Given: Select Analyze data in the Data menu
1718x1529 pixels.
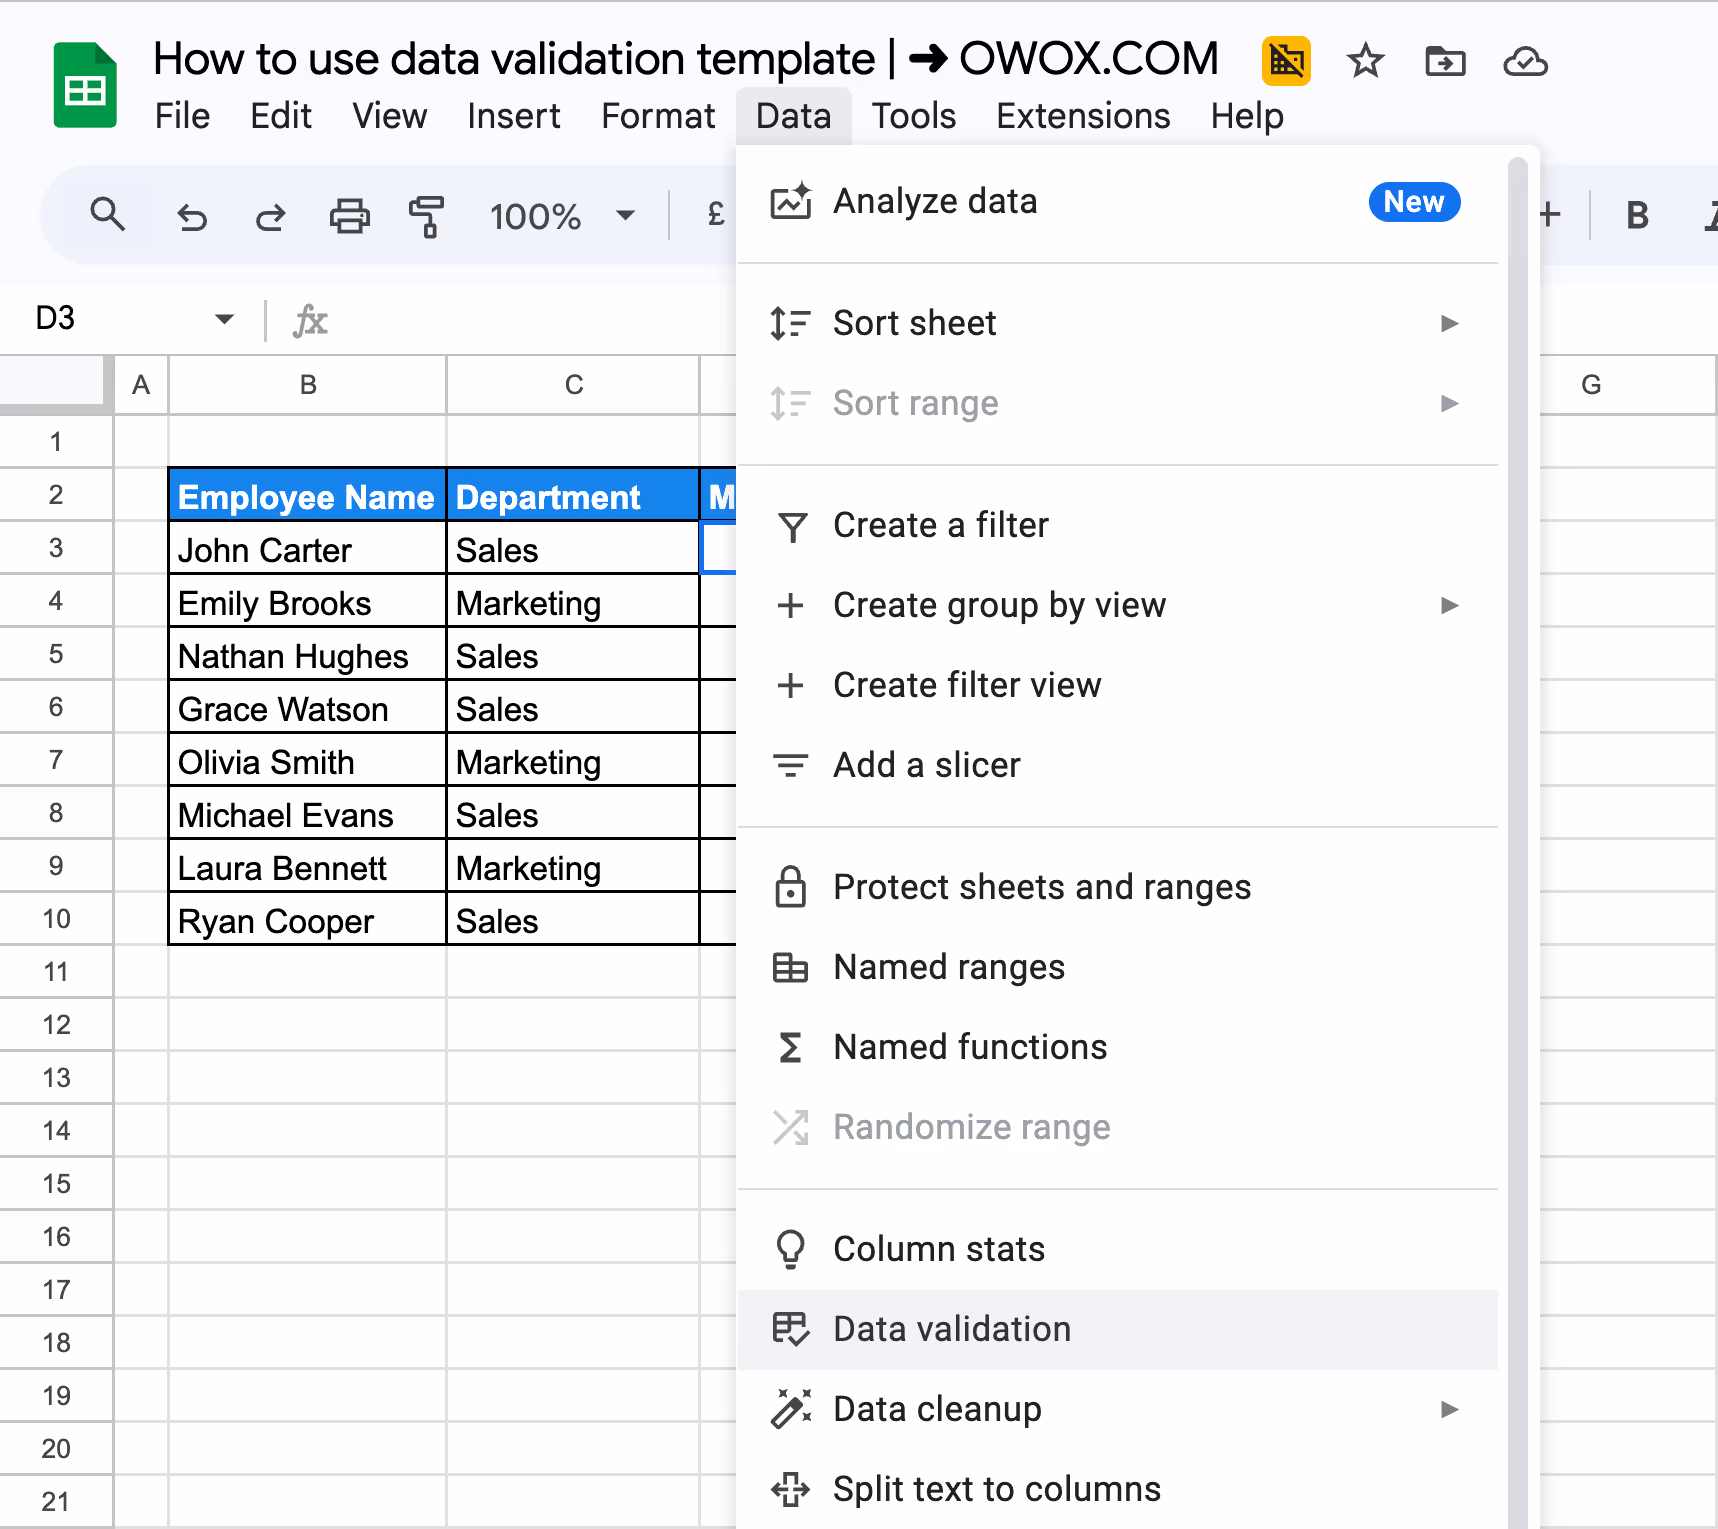Looking at the screenshot, I should pos(935,201).
